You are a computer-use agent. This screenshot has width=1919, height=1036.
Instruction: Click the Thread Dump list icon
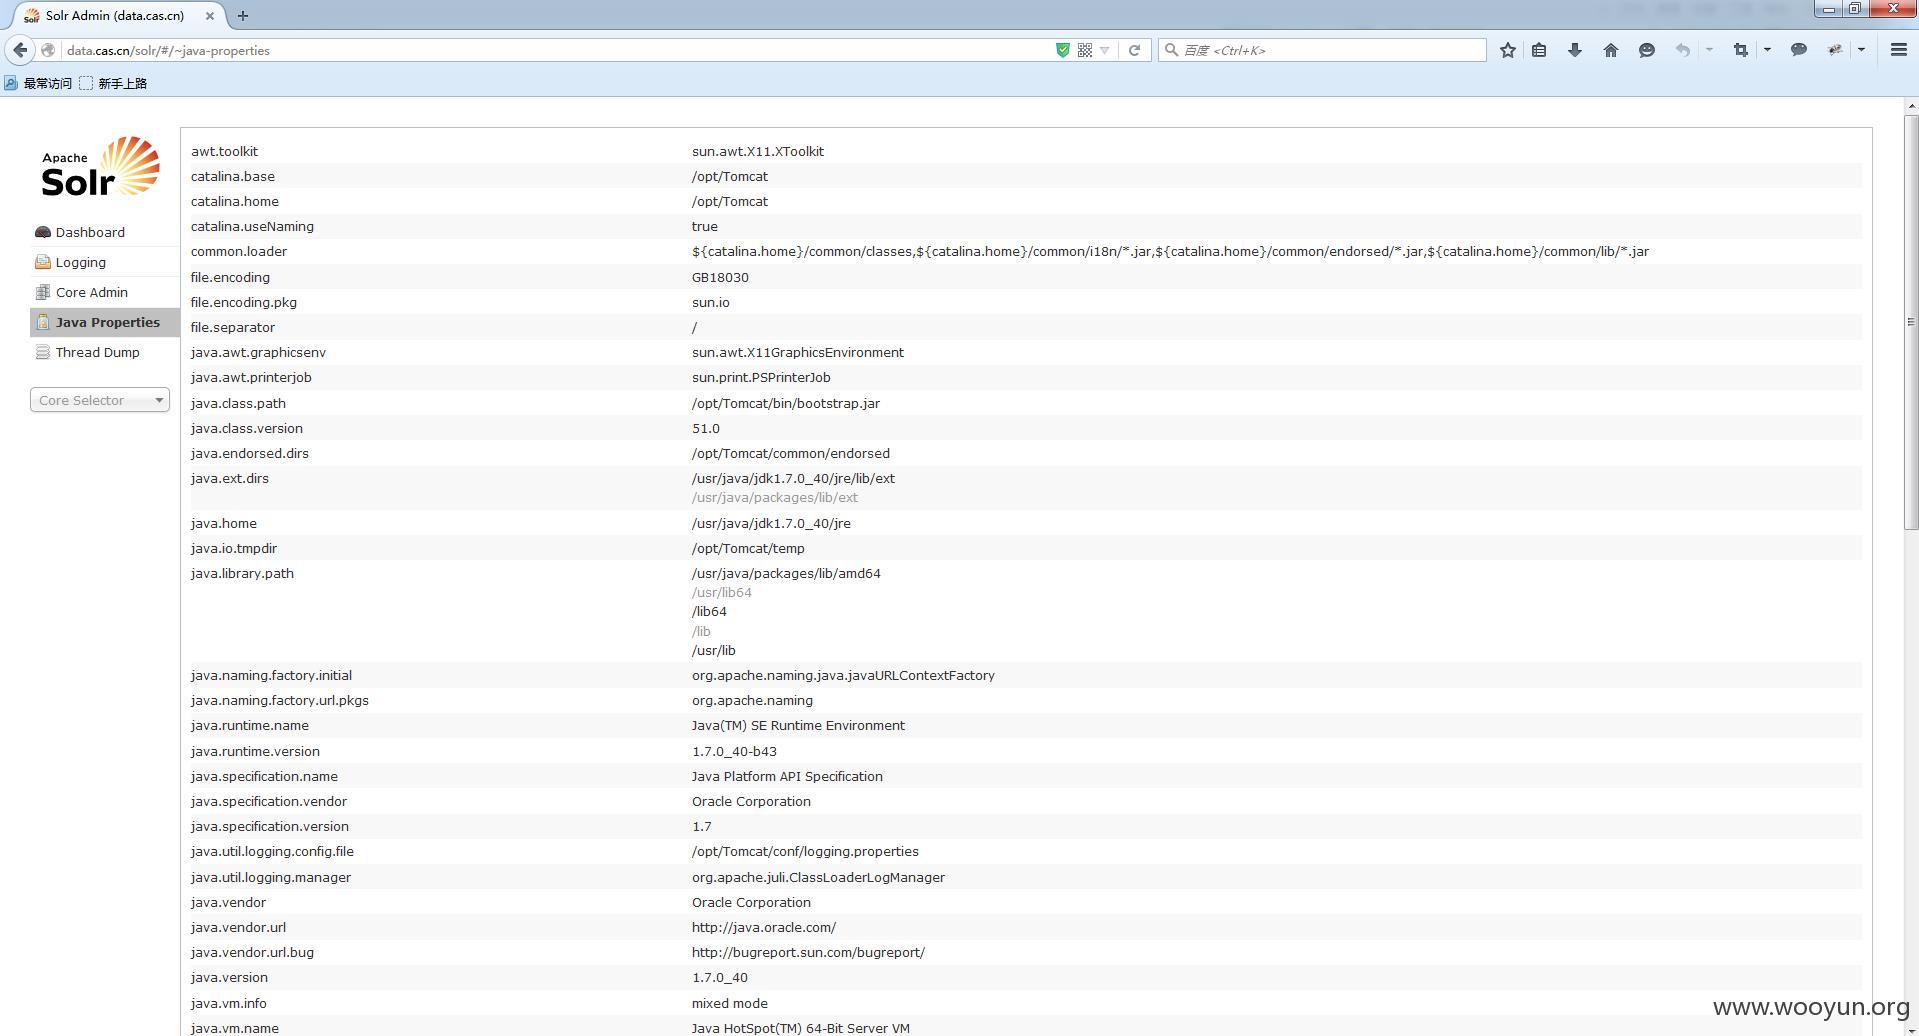click(x=42, y=352)
